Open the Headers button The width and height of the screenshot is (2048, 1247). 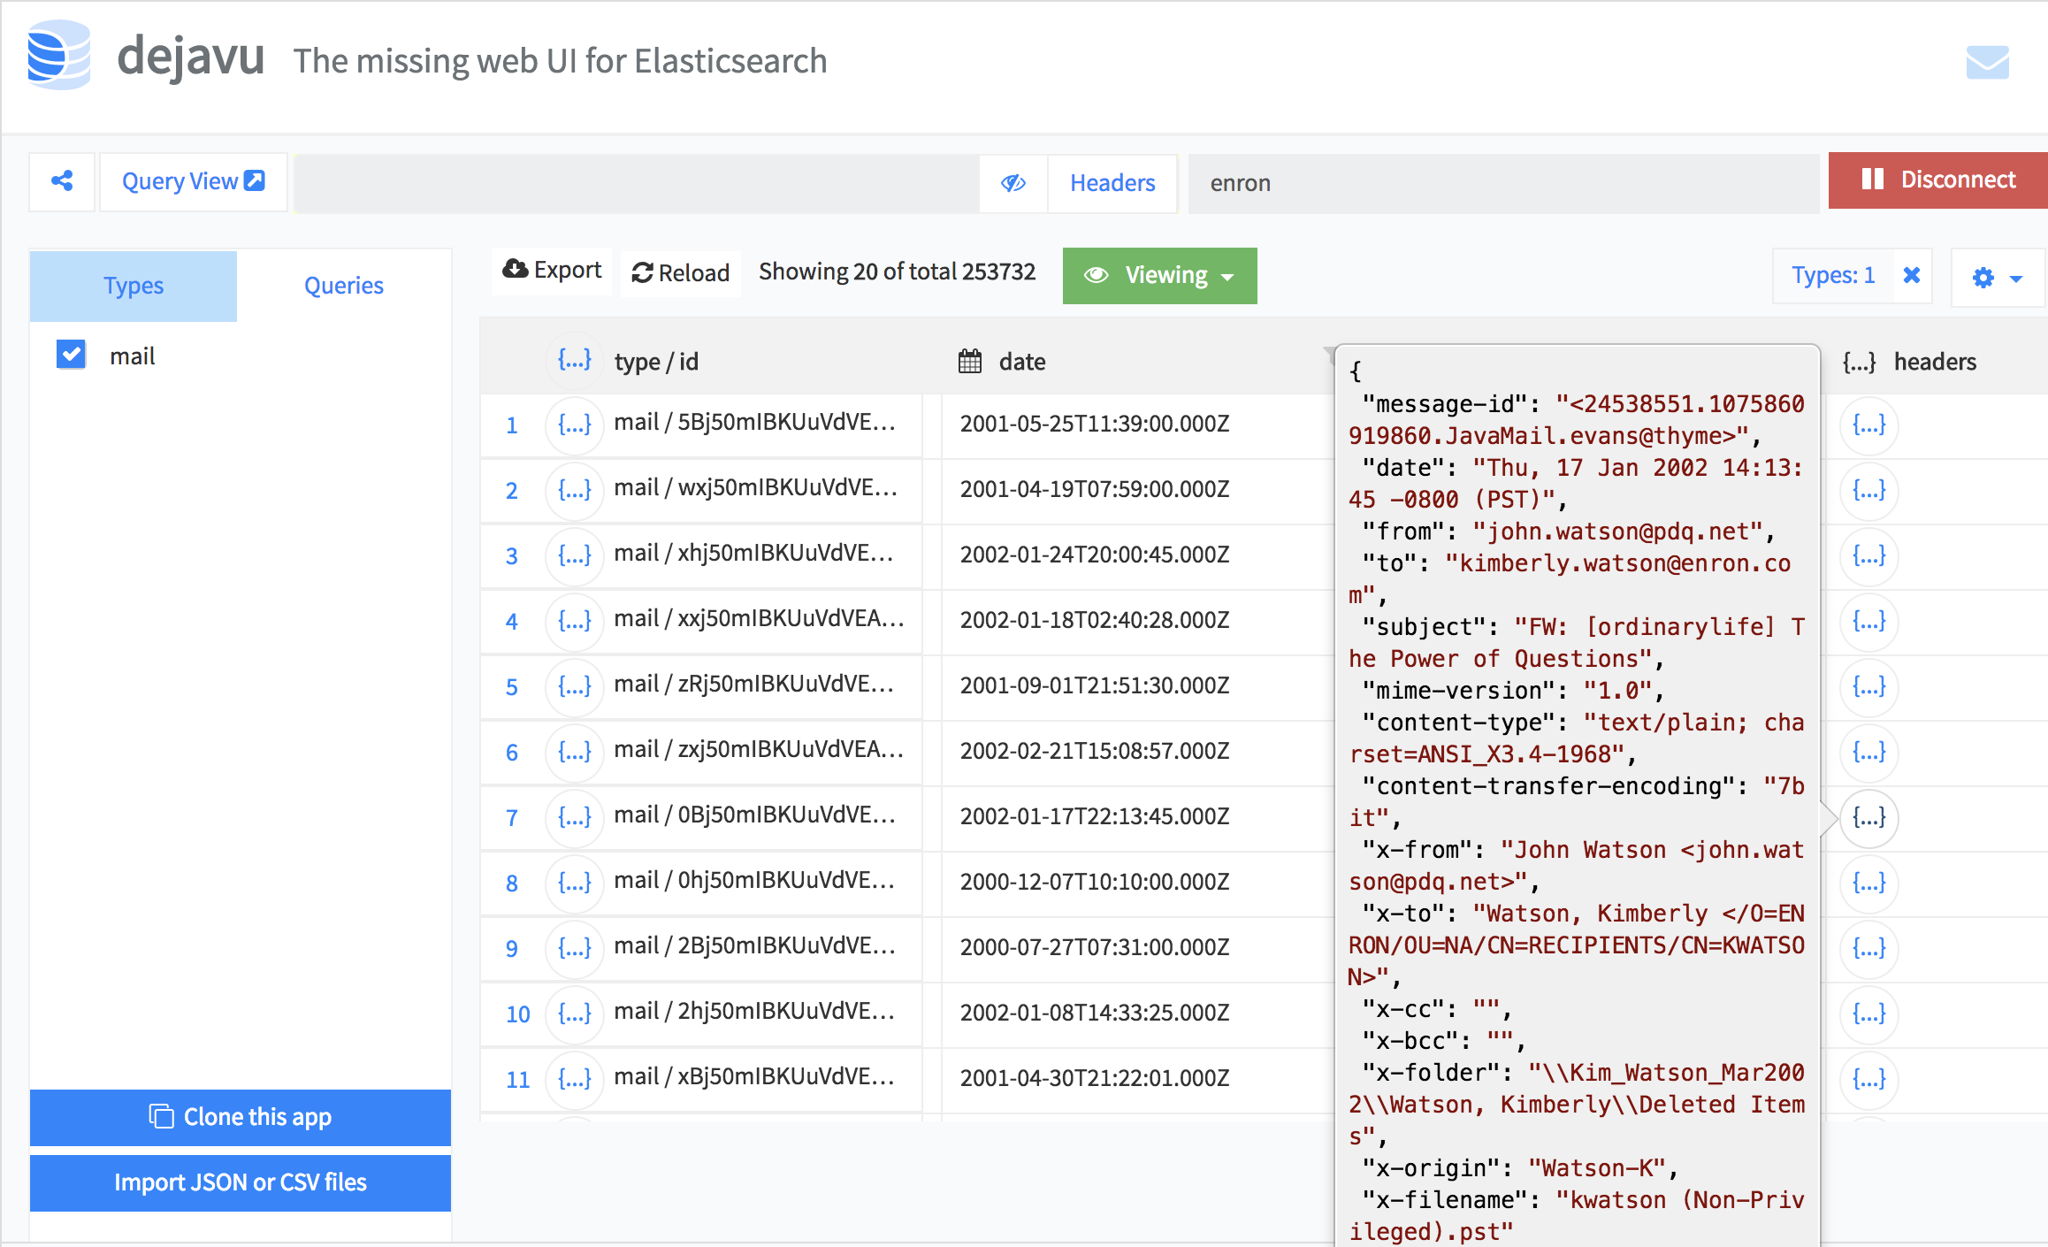click(x=1112, y=183)
